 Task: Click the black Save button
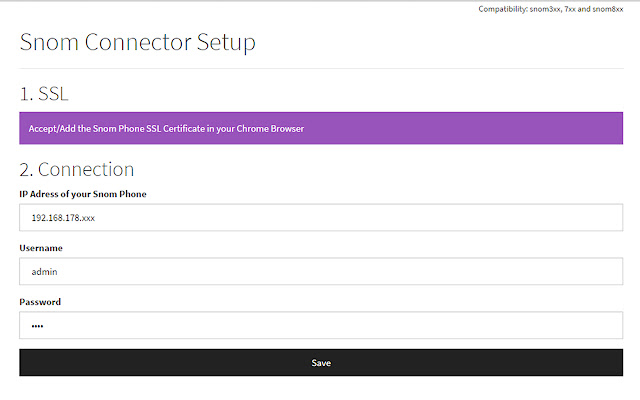(x=321, y=362)
